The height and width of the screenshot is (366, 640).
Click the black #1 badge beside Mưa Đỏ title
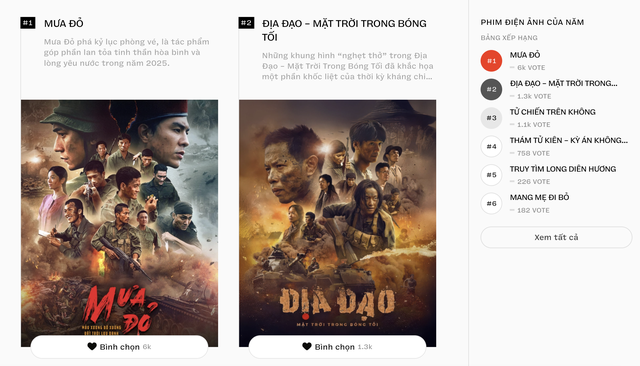(x=28, y=23)
